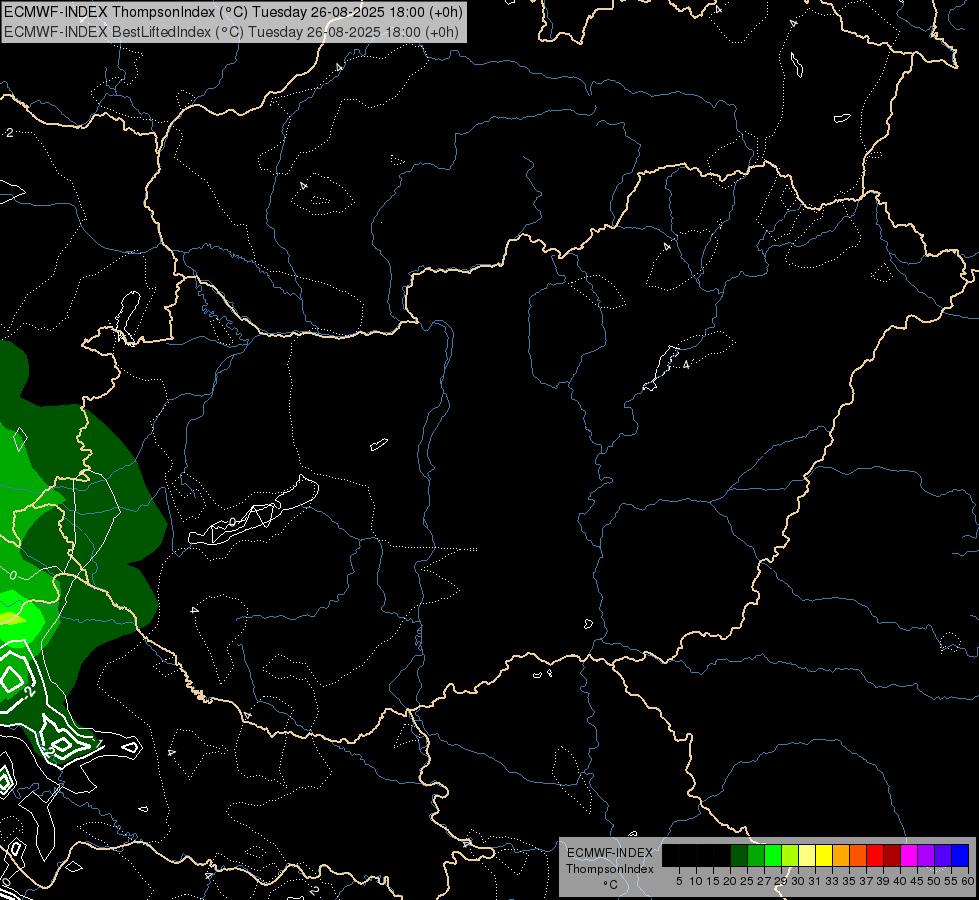Click the legend label "ECMWF-INDEX"
The image size is (979, 900).
tap(610, 853)
